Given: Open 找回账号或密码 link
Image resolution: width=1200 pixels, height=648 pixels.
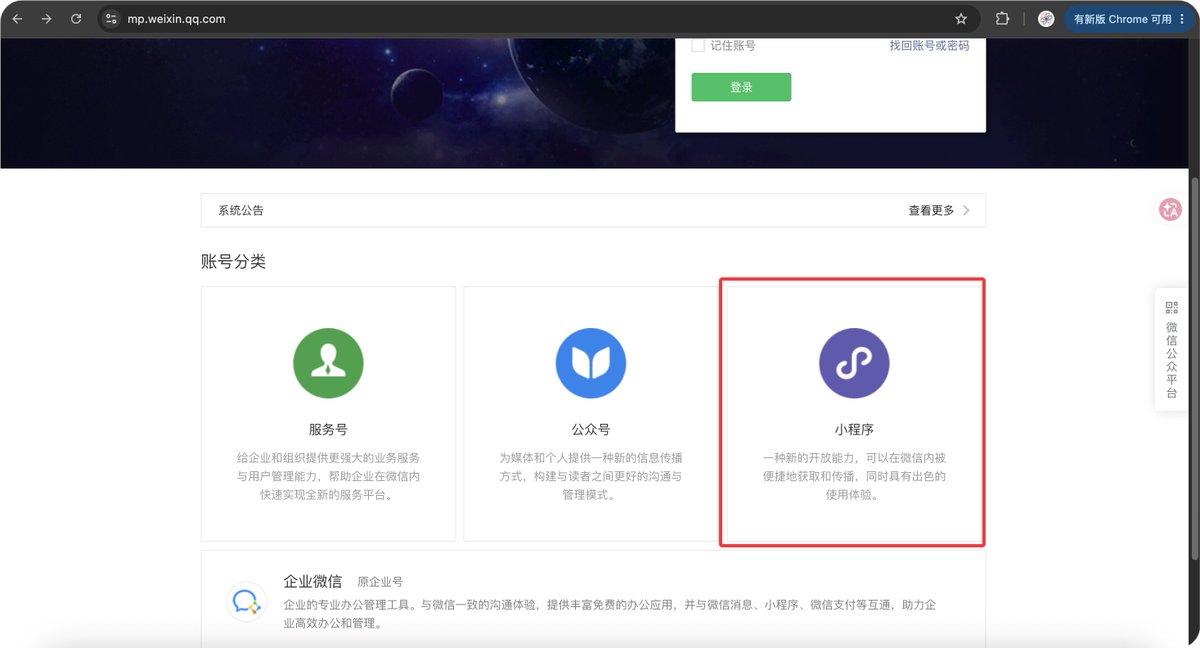Looking at the screenshot, I should [929, 46].
